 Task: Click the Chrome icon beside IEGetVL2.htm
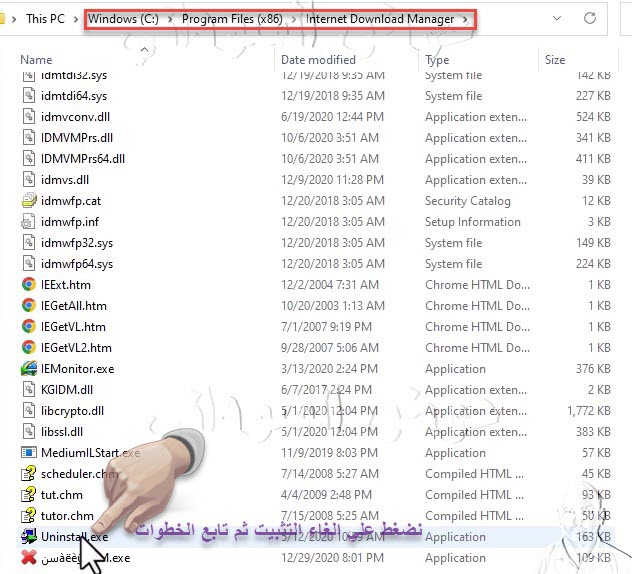(29, 347)
